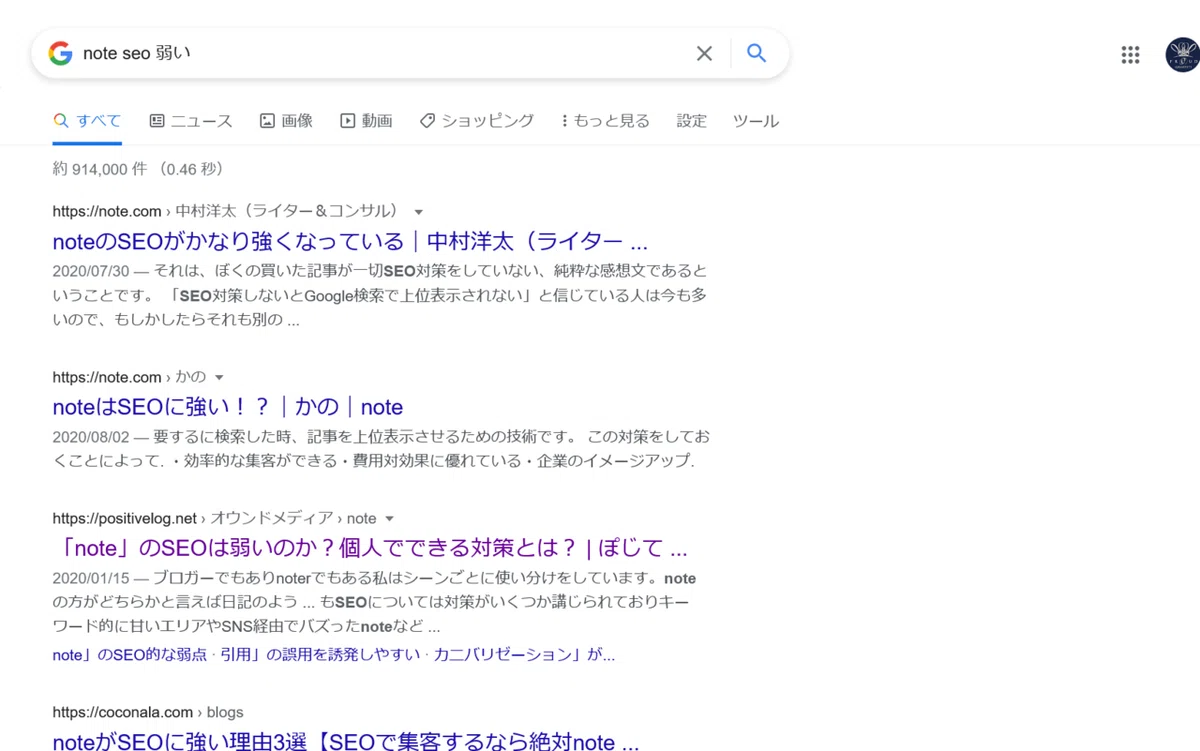1200x751 pixels.
Task: Click the https://positivelog.net breadcrumb URL
Action: tap(125, 518)
